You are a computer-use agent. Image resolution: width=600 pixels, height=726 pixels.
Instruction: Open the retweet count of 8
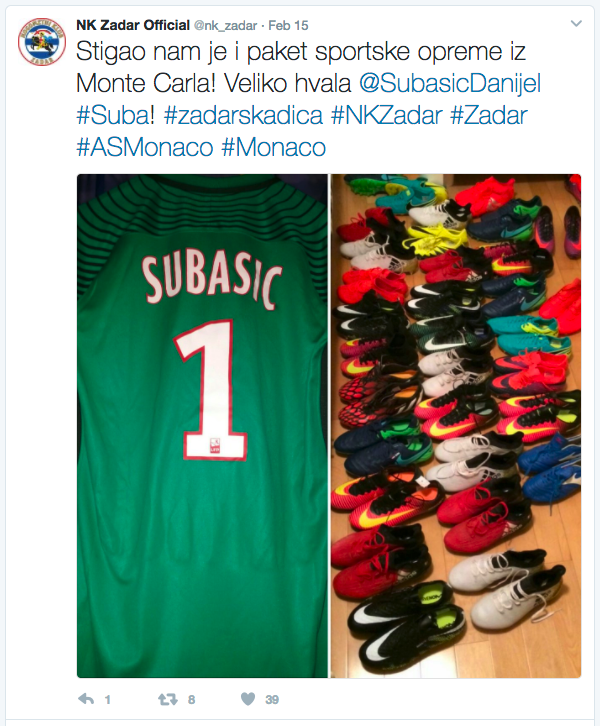(x=191, y=700)
